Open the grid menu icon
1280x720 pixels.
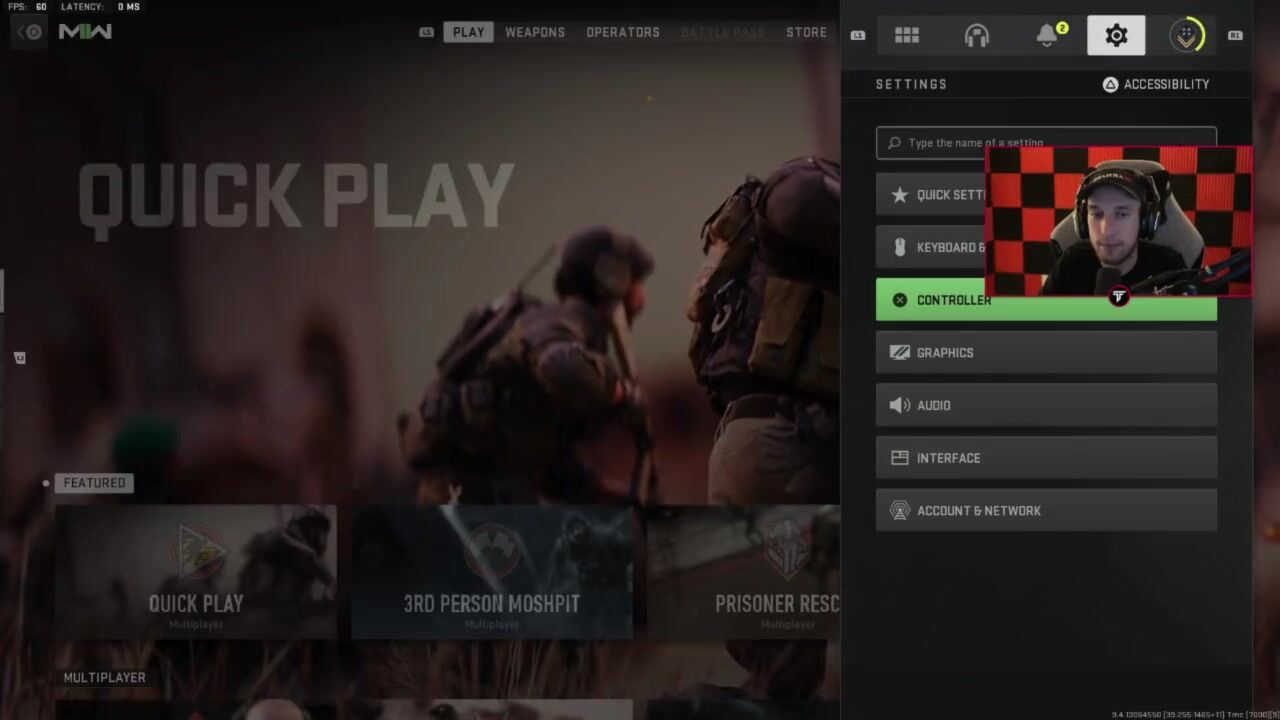(906, 36)
